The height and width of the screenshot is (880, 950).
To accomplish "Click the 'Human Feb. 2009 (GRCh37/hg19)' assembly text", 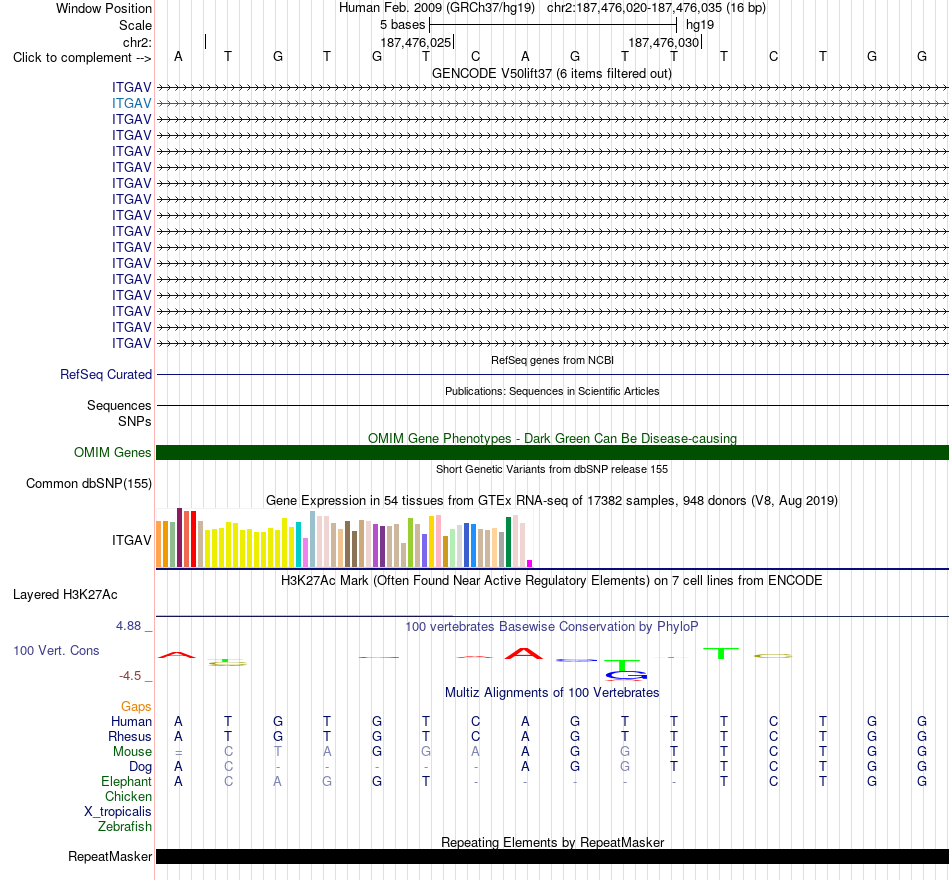I will click(x=437, y=8).
